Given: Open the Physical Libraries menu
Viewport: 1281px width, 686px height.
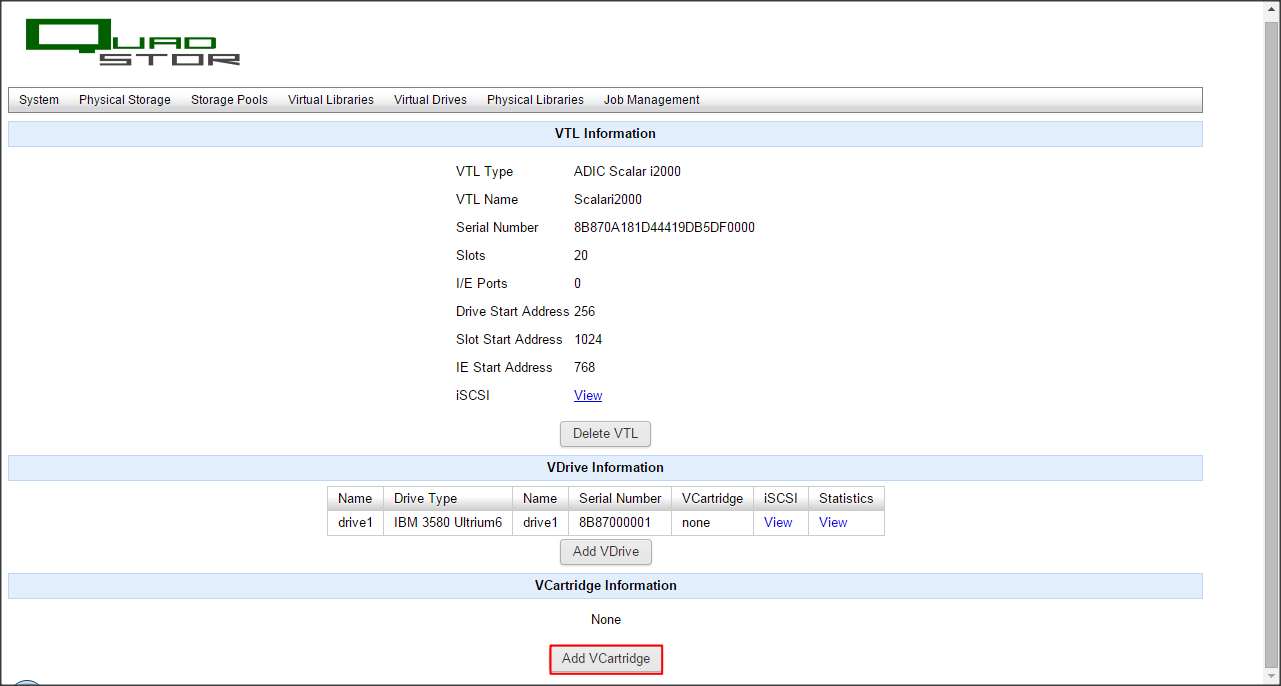Looking at the screenshot, I should click(535, 100).
